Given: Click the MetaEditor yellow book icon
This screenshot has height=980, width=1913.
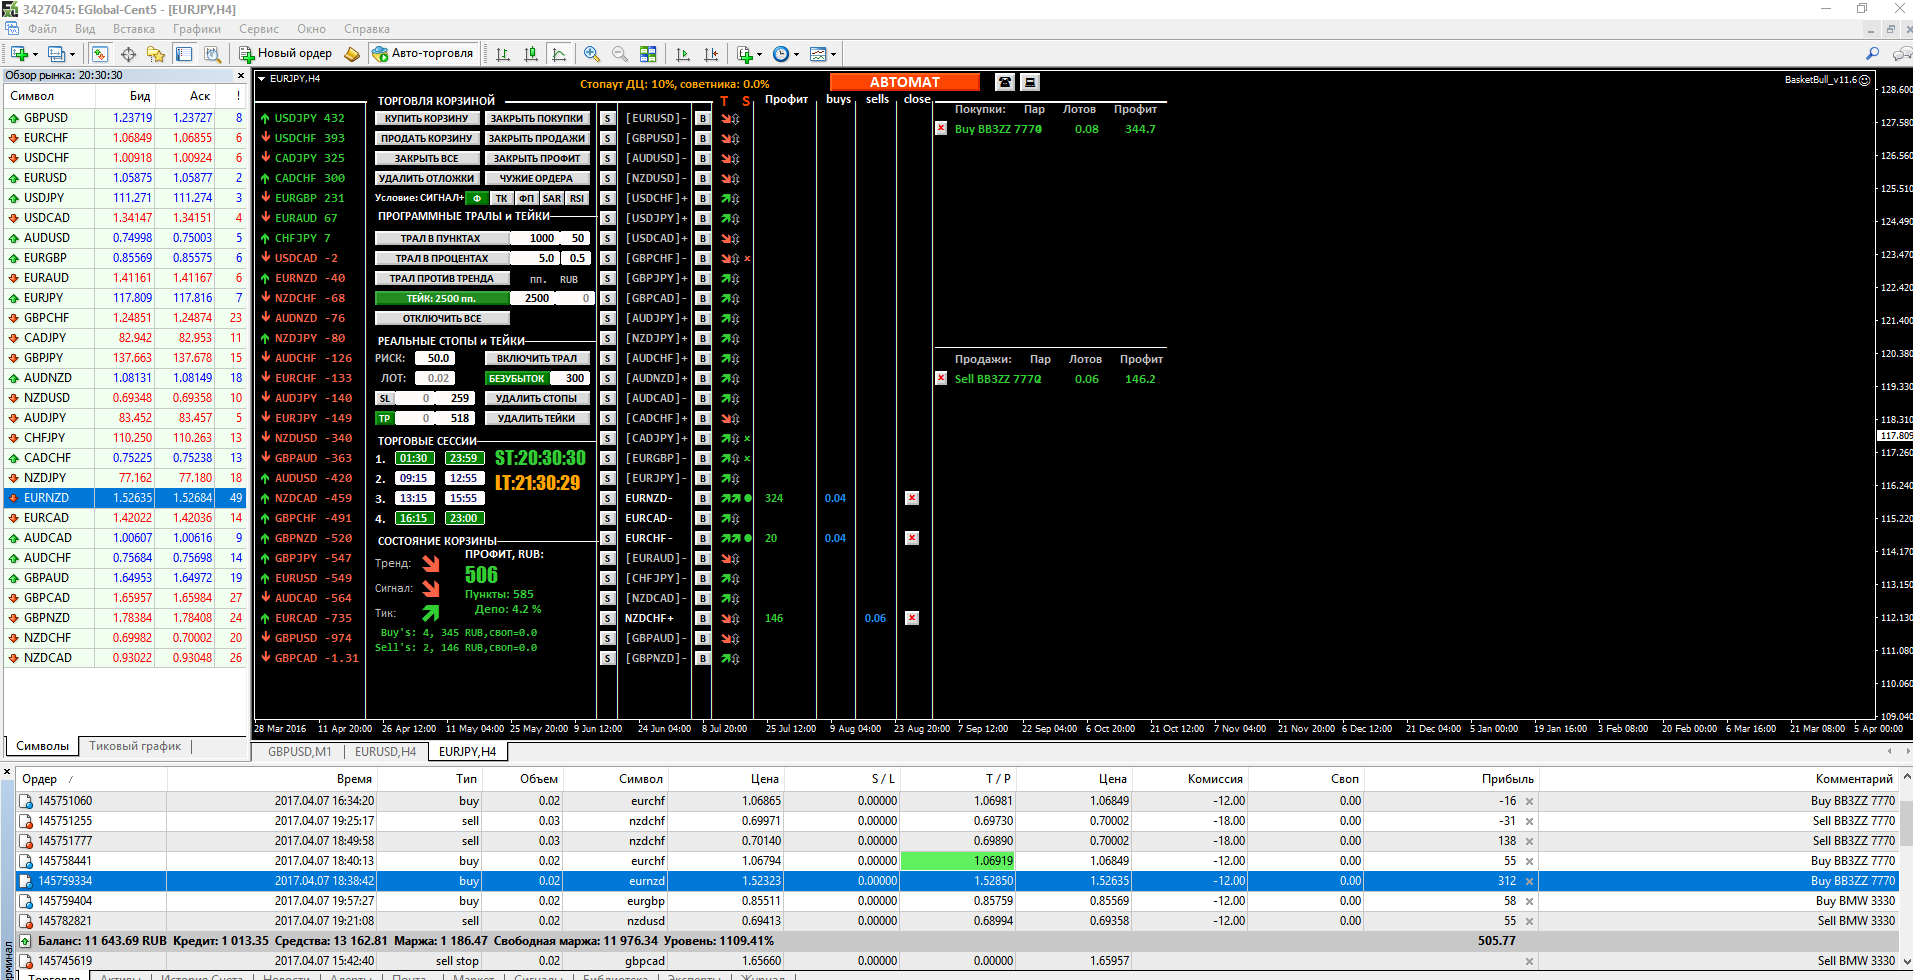Looking at the screenshot, I should [x=352, y=54].
